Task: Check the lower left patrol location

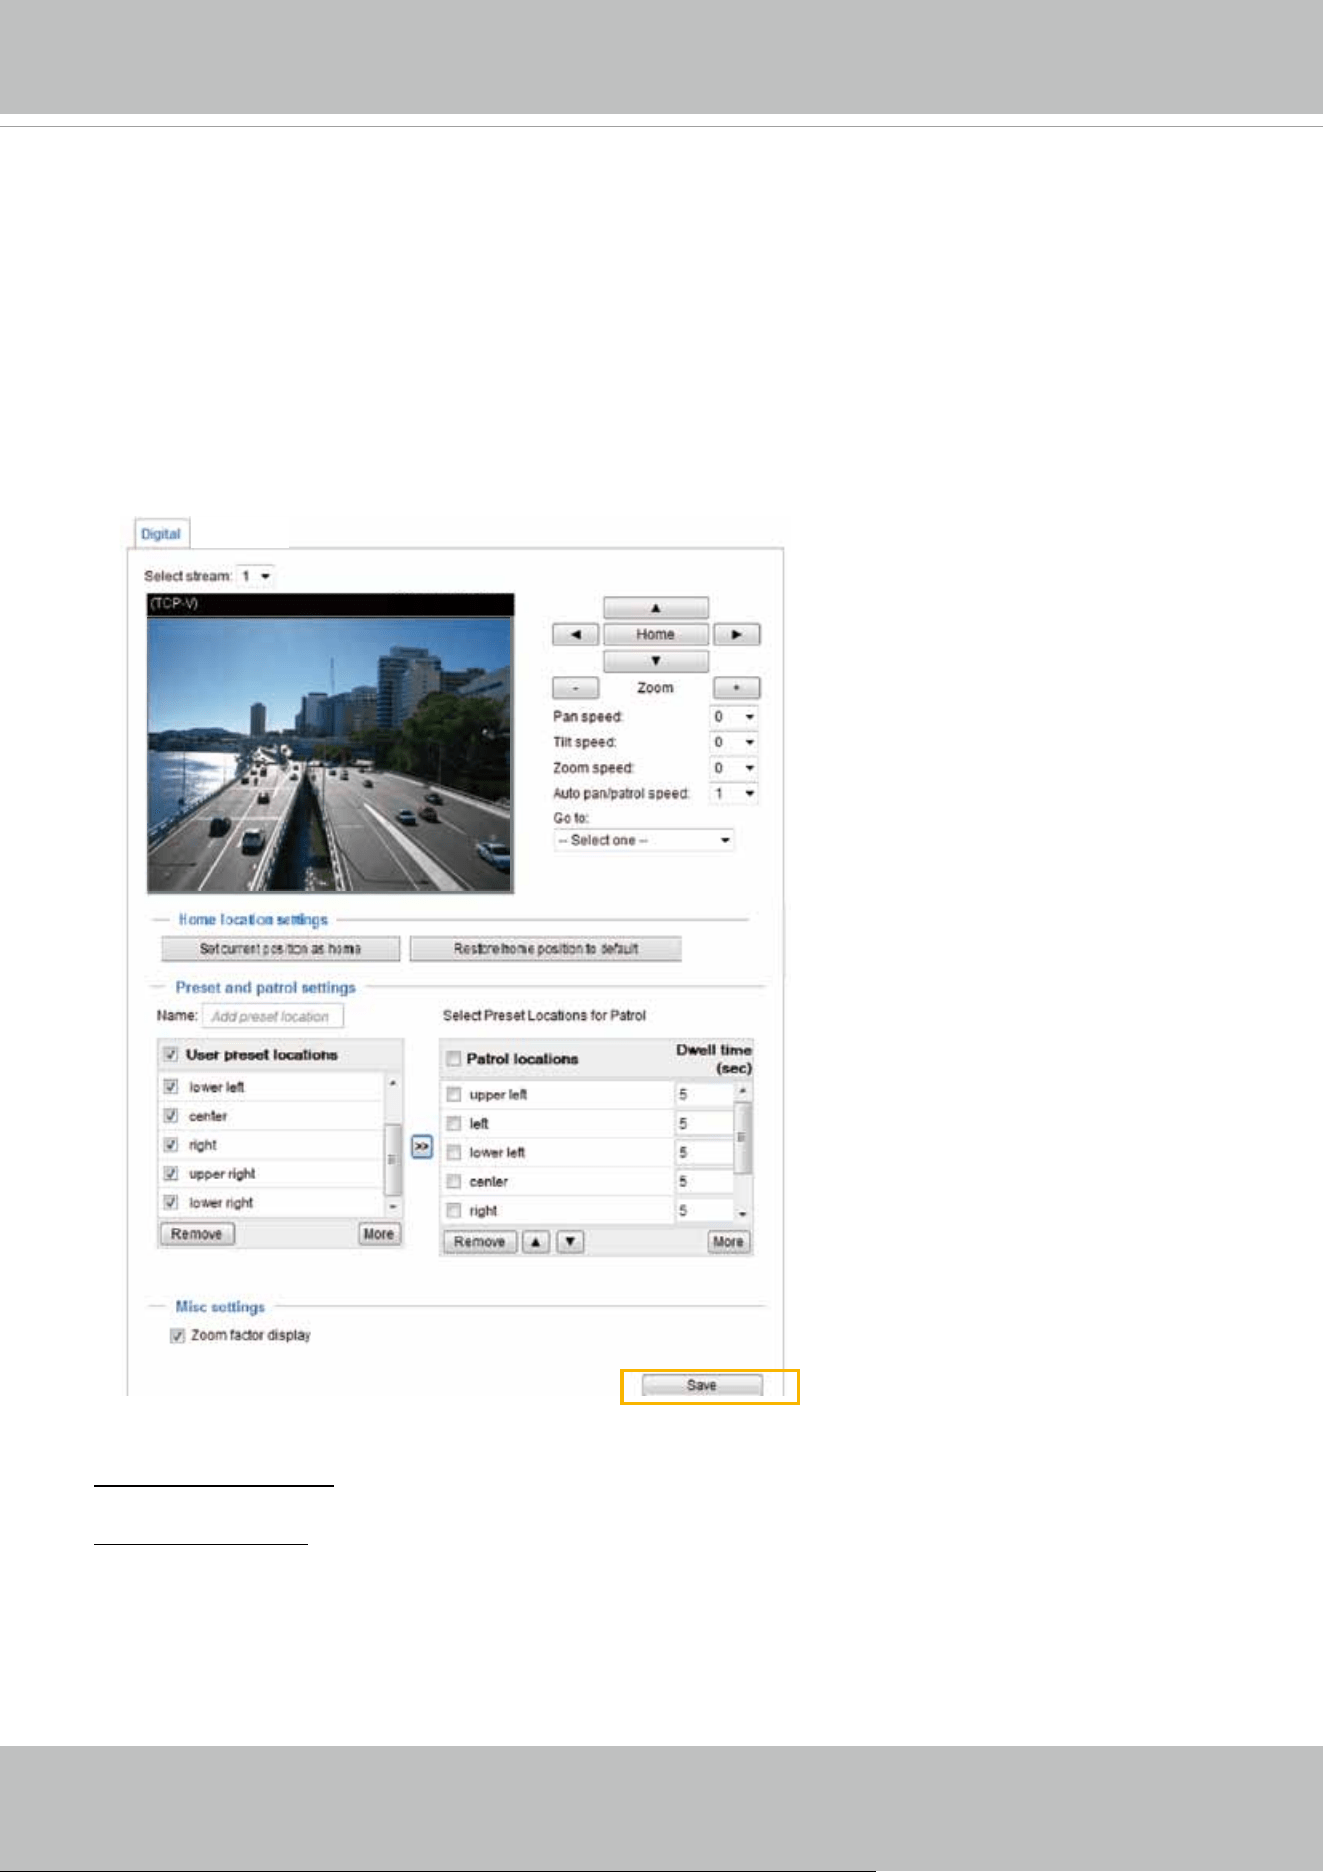Action: coord(454,1153)
